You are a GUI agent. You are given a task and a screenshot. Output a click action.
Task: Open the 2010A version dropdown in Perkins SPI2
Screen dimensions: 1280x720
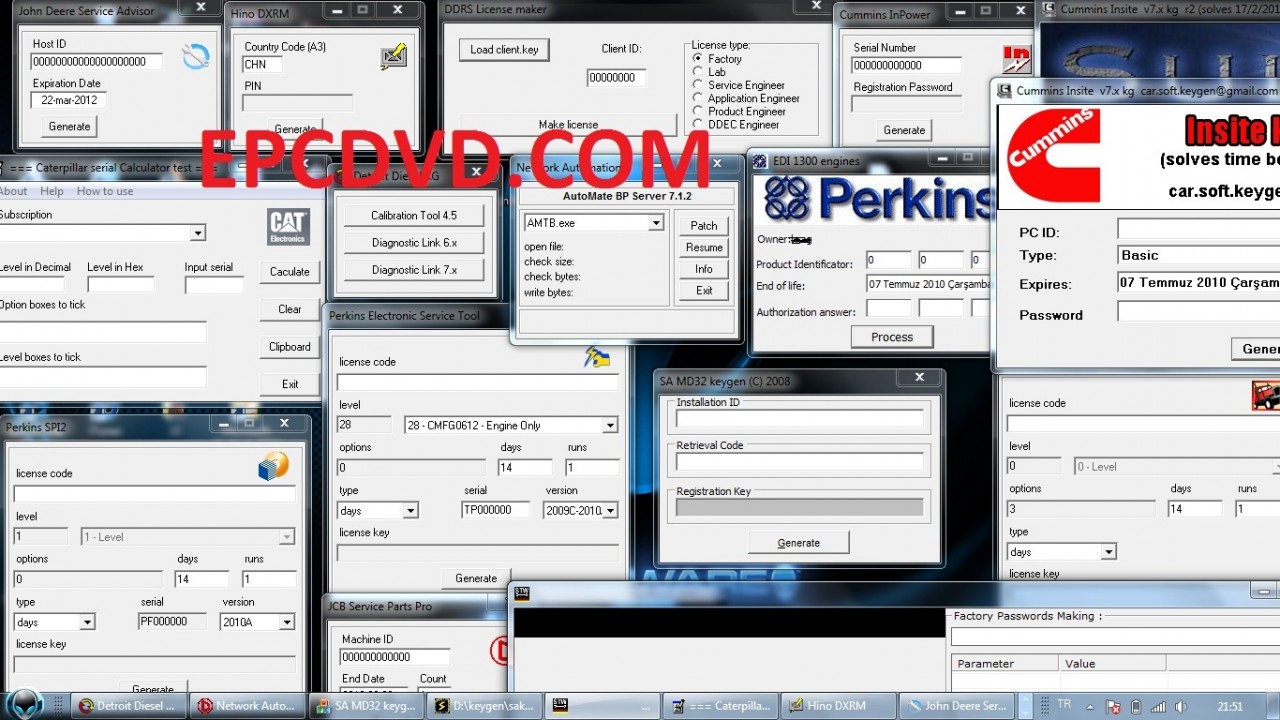coord(287,622)
